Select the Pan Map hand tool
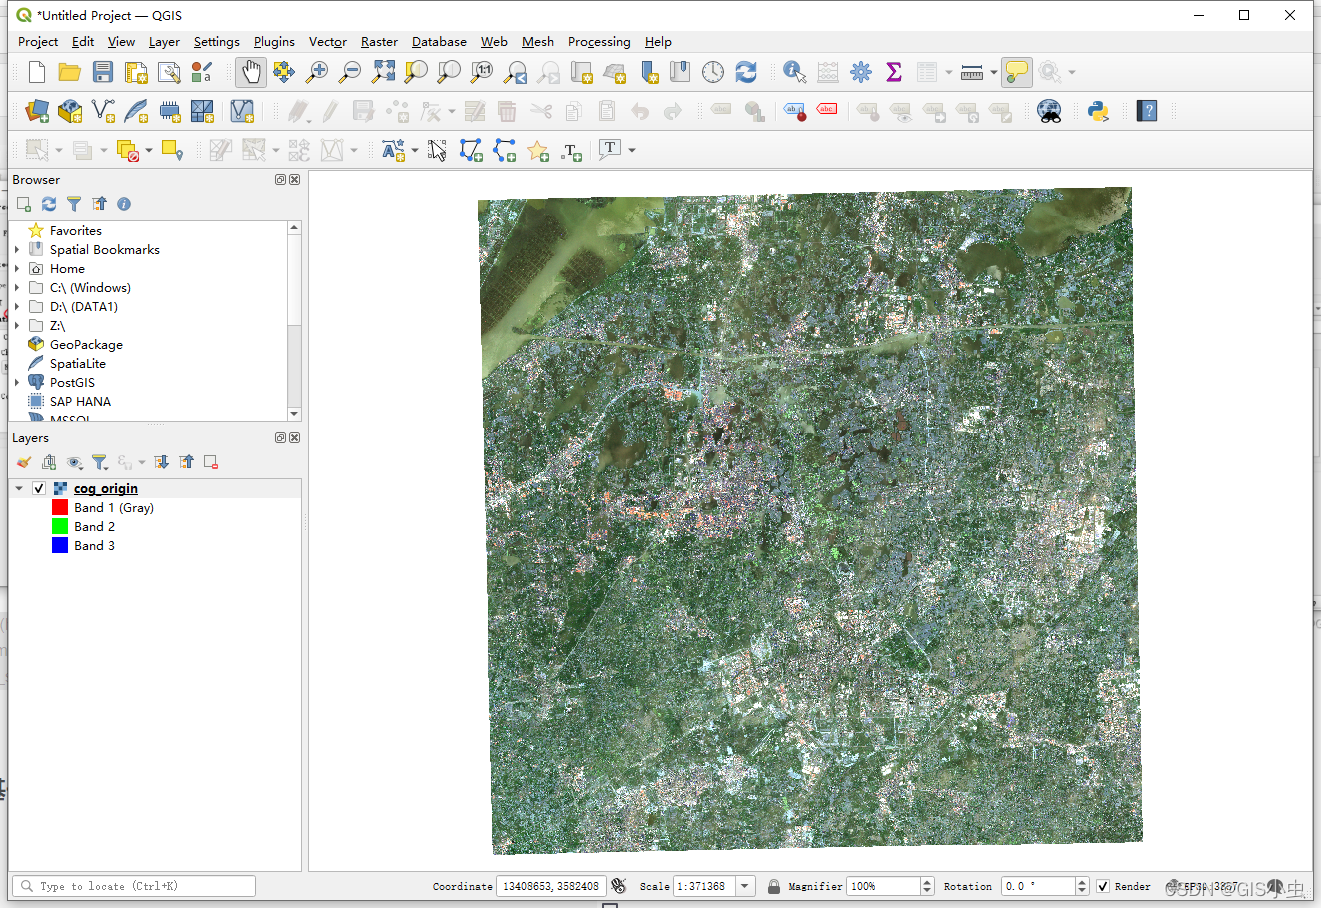Image resolution: width=1321 pixels, height=908 pixels. click(251, 72)
